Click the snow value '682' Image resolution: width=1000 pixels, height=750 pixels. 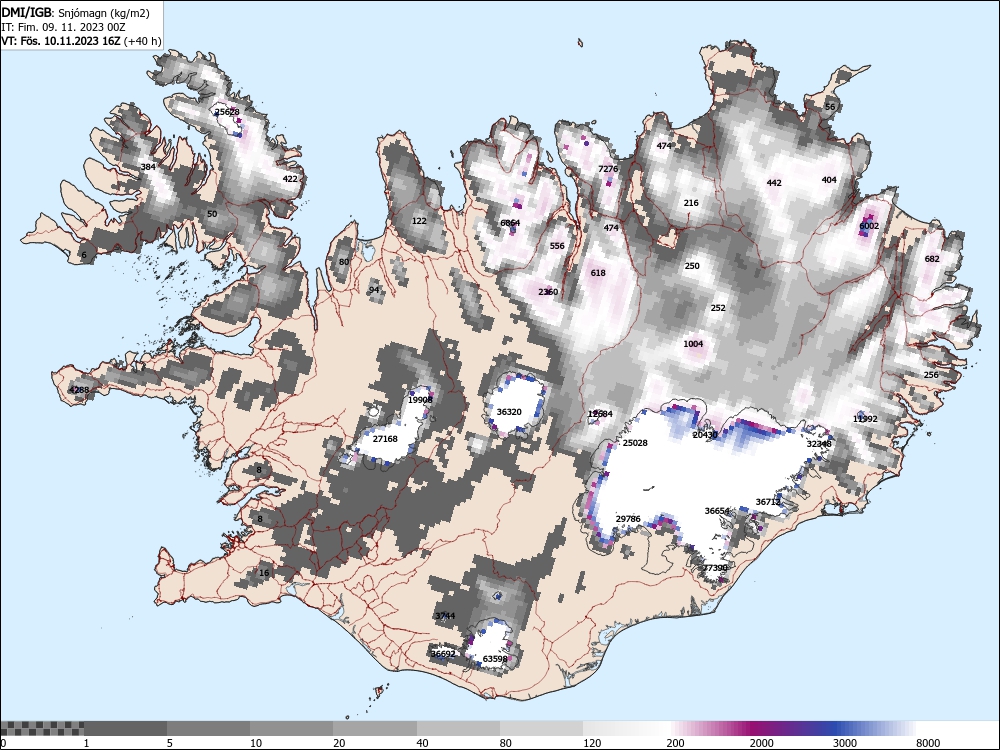pos(932,258)
